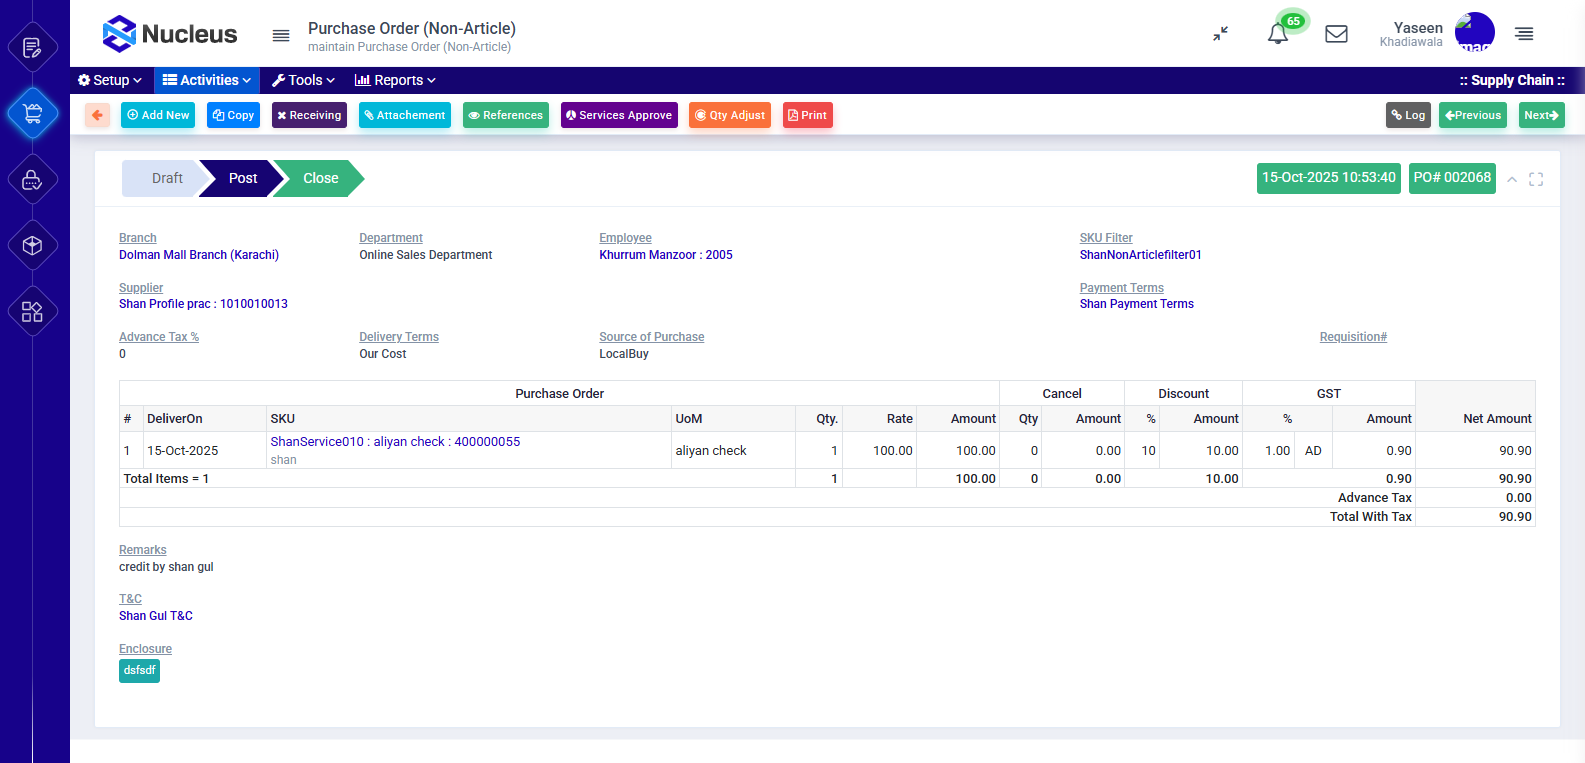This screenshot has width=1585, height=763.
Task: Open the shopping cart sidebar icon
Action: (x=32, y=114)
